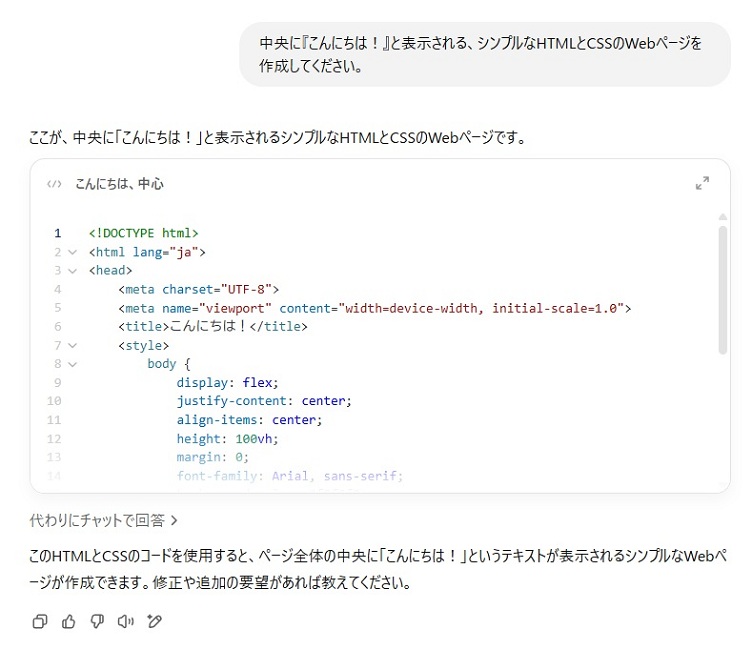The width and height of the screenshot is (752, 650).
Task: Copy the response with the copy icon
Action: 40,621
